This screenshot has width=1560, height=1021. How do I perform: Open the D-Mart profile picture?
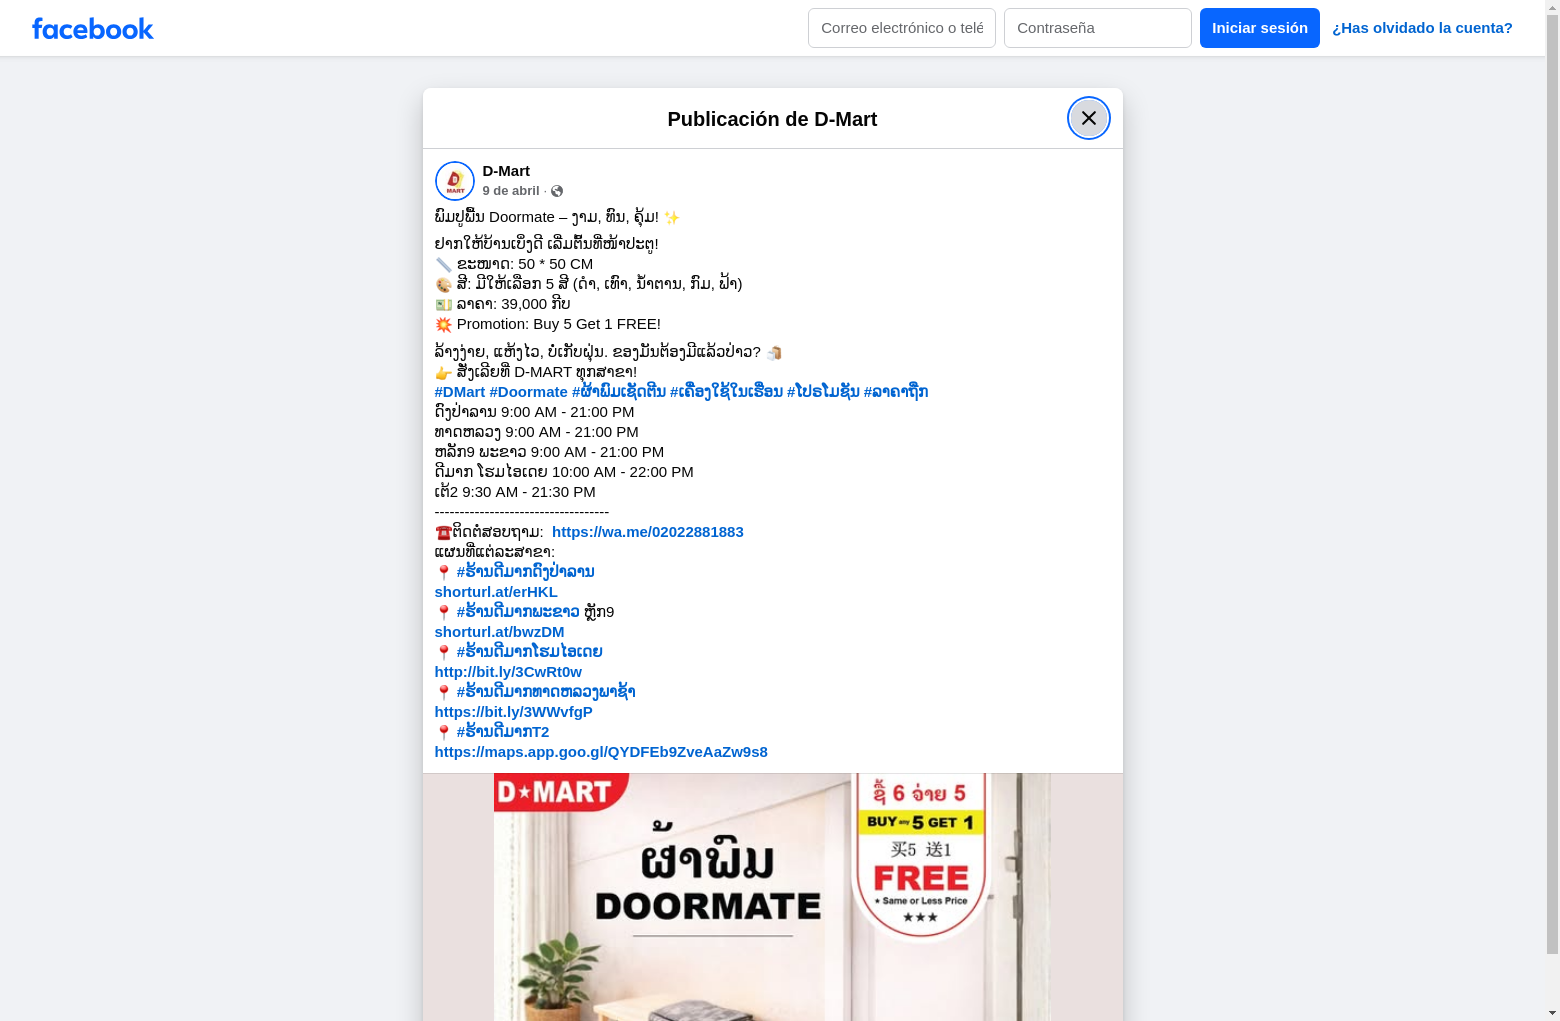(x=454, y=181)
